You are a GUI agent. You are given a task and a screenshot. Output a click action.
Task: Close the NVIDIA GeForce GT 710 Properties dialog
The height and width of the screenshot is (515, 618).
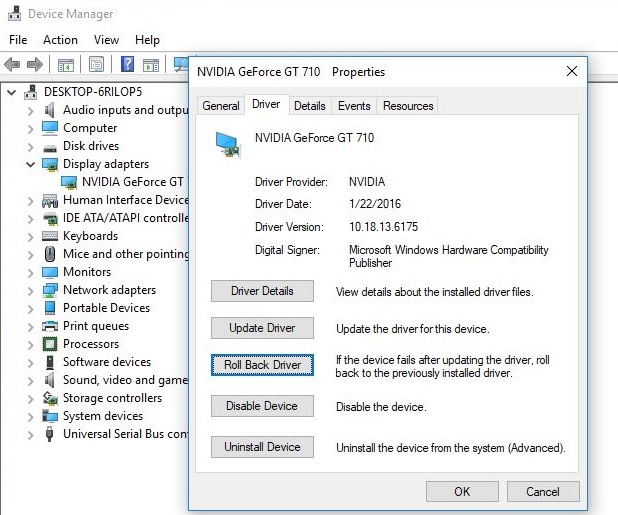572,71
